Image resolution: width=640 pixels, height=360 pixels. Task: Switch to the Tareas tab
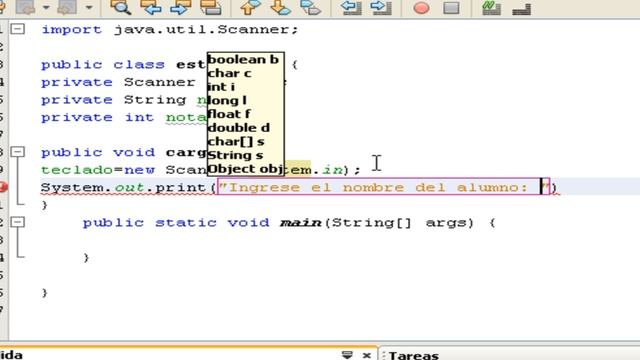click(x=413, y=355)
